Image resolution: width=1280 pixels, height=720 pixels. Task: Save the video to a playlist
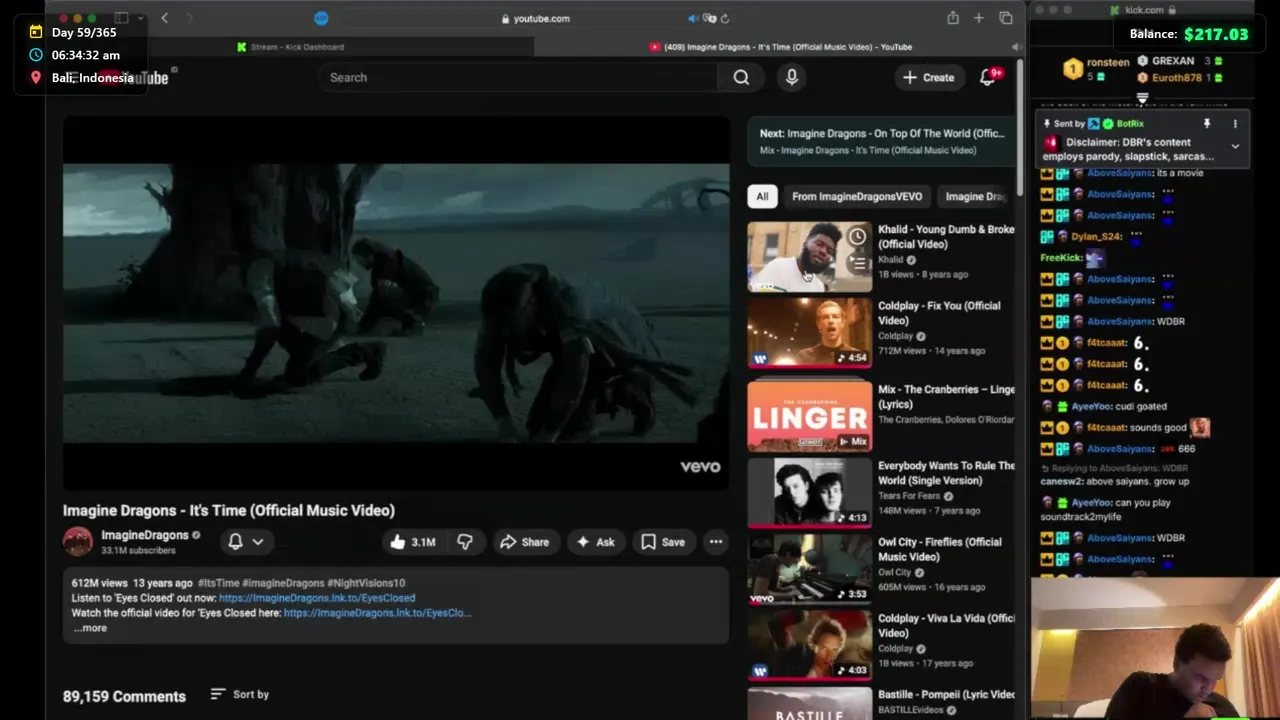point(663,542)
